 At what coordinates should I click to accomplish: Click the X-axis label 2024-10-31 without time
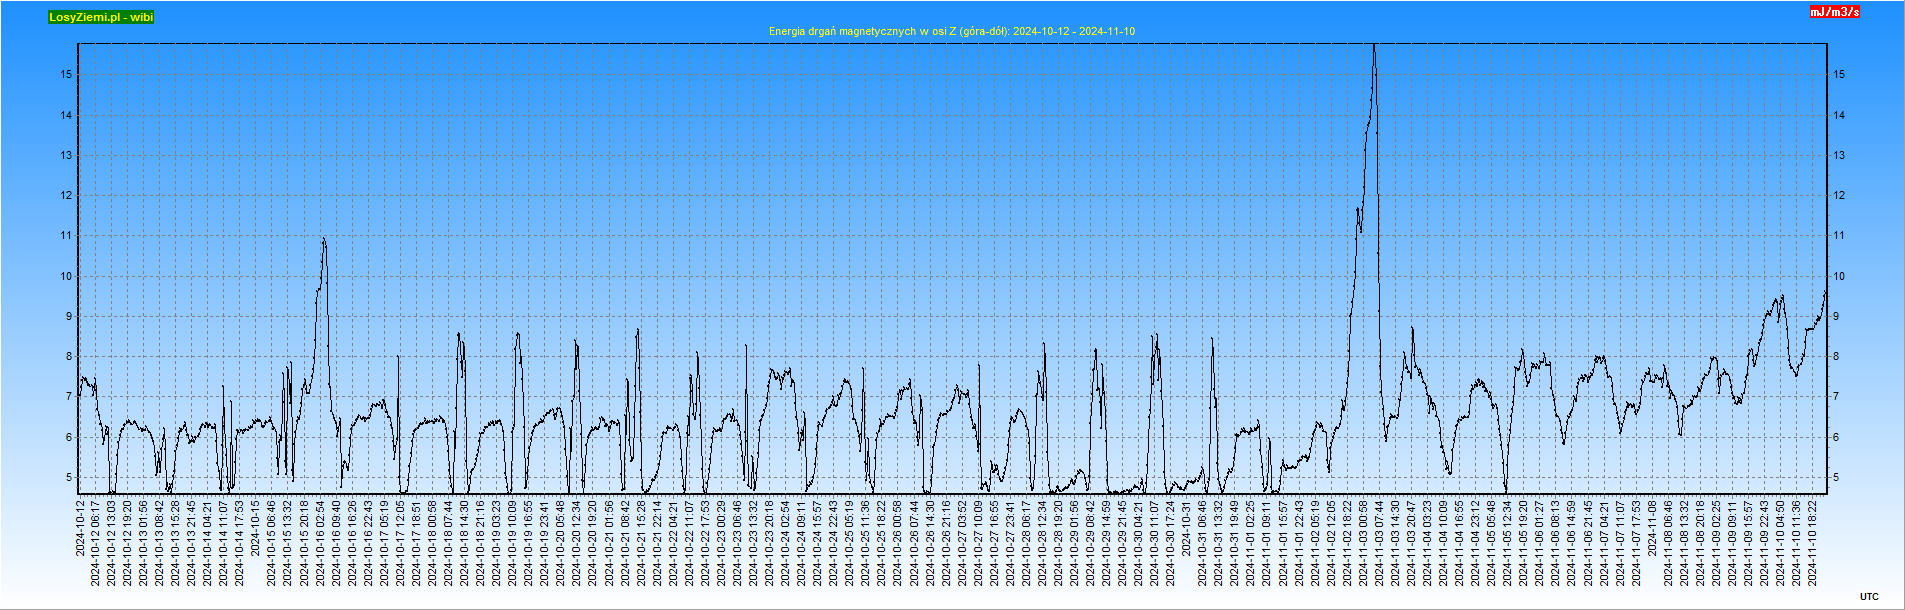(1187, 528)
